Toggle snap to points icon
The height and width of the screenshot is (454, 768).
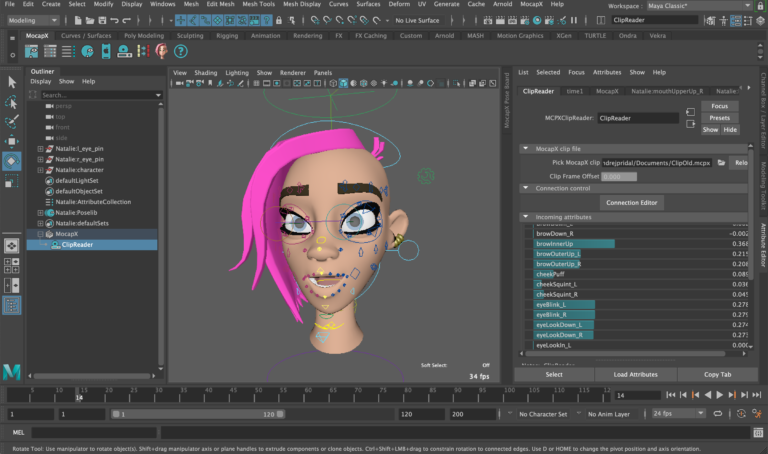[339, 20]
